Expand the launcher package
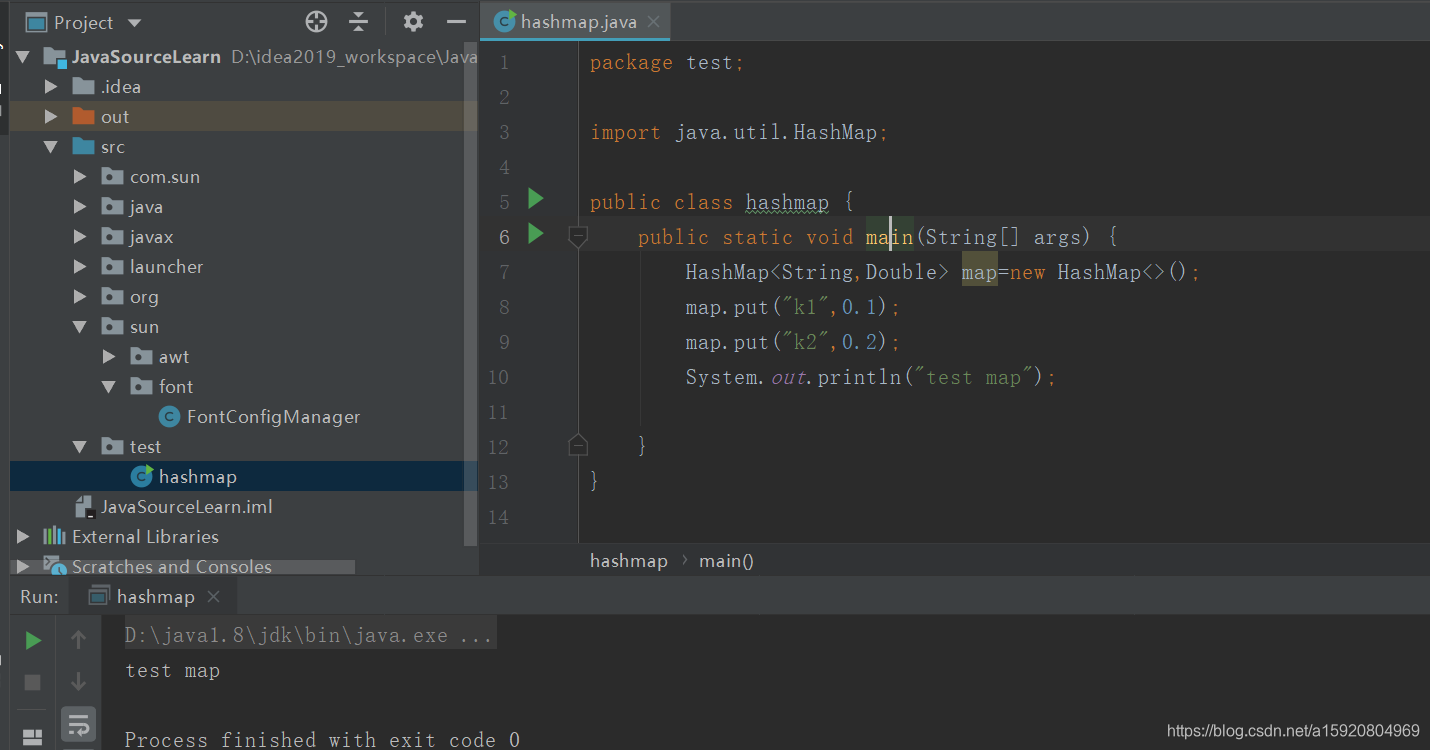Image resolution: width=1430 pixels, height=750 pixels. pyautogui.click(x=80, y=267)
